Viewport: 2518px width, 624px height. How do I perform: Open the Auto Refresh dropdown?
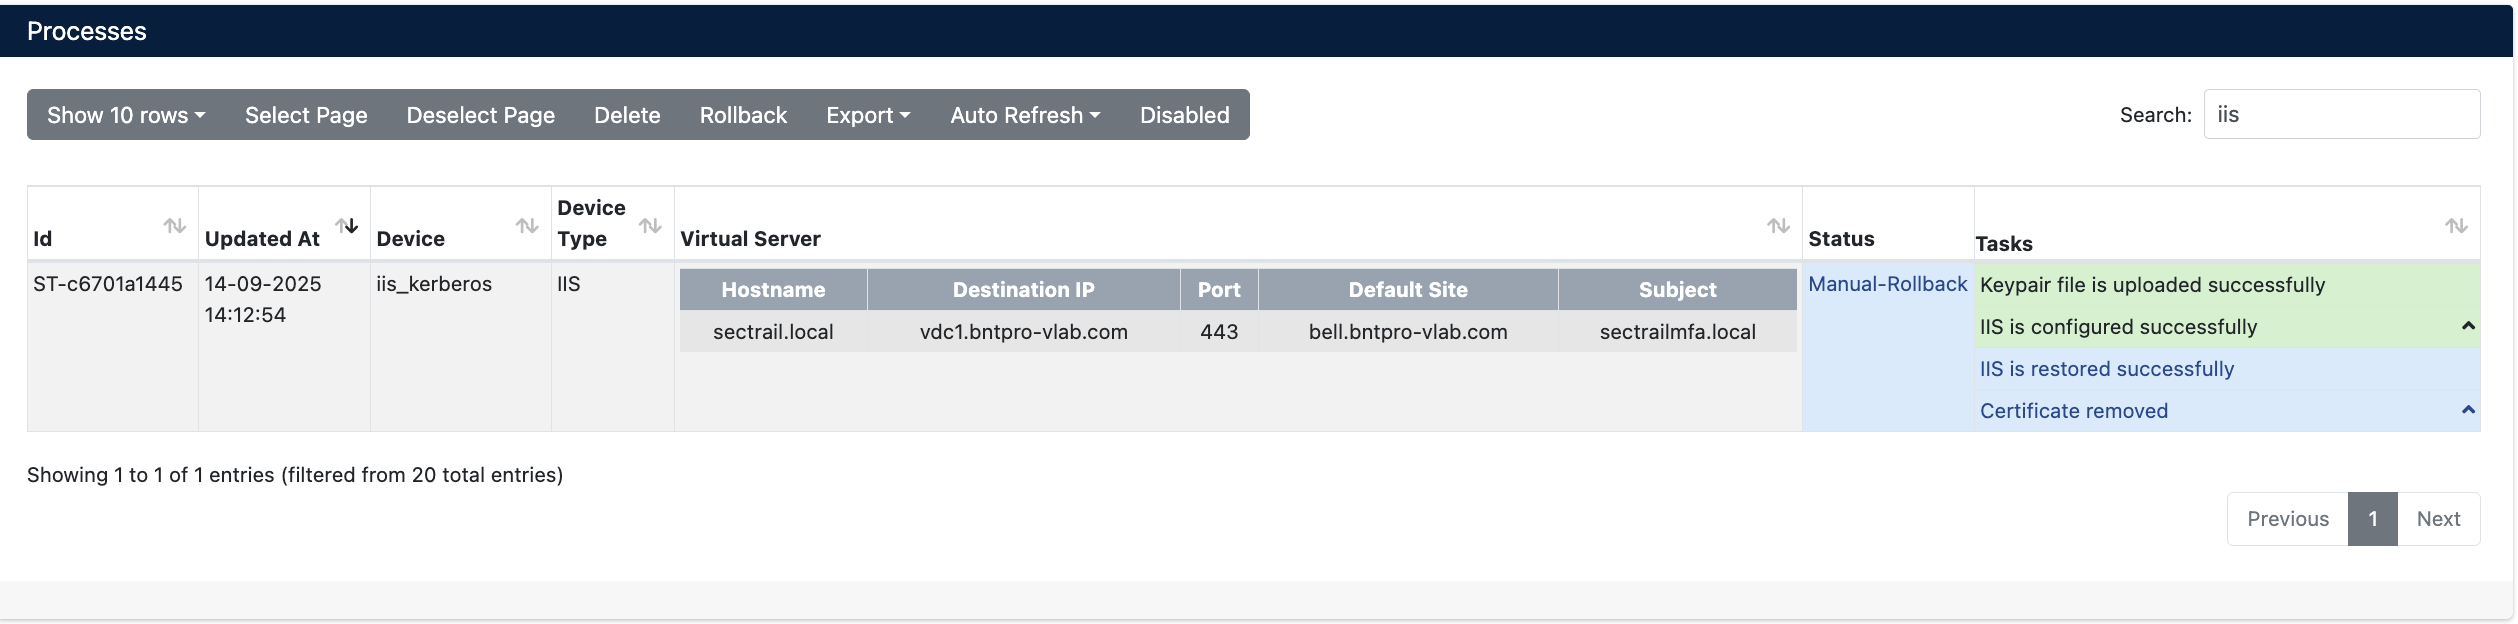click(x=1024, y=115)
